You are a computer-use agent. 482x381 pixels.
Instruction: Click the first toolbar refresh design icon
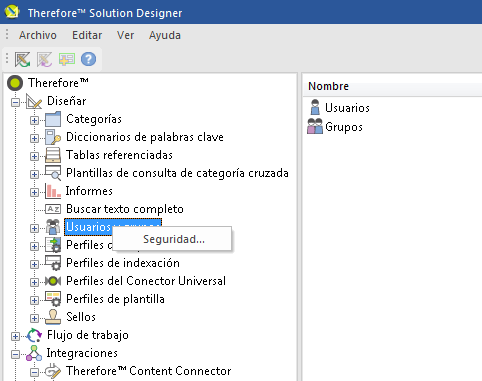coord(22,60)
